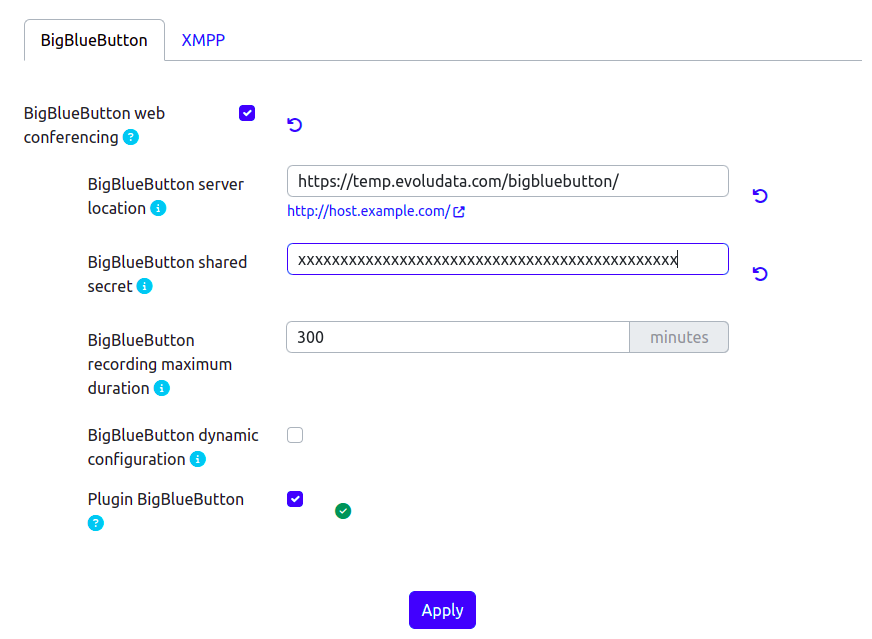Open help for BigBlueButton web conferencing
Screen dimensions: 872x639
(x=131, y=137)
